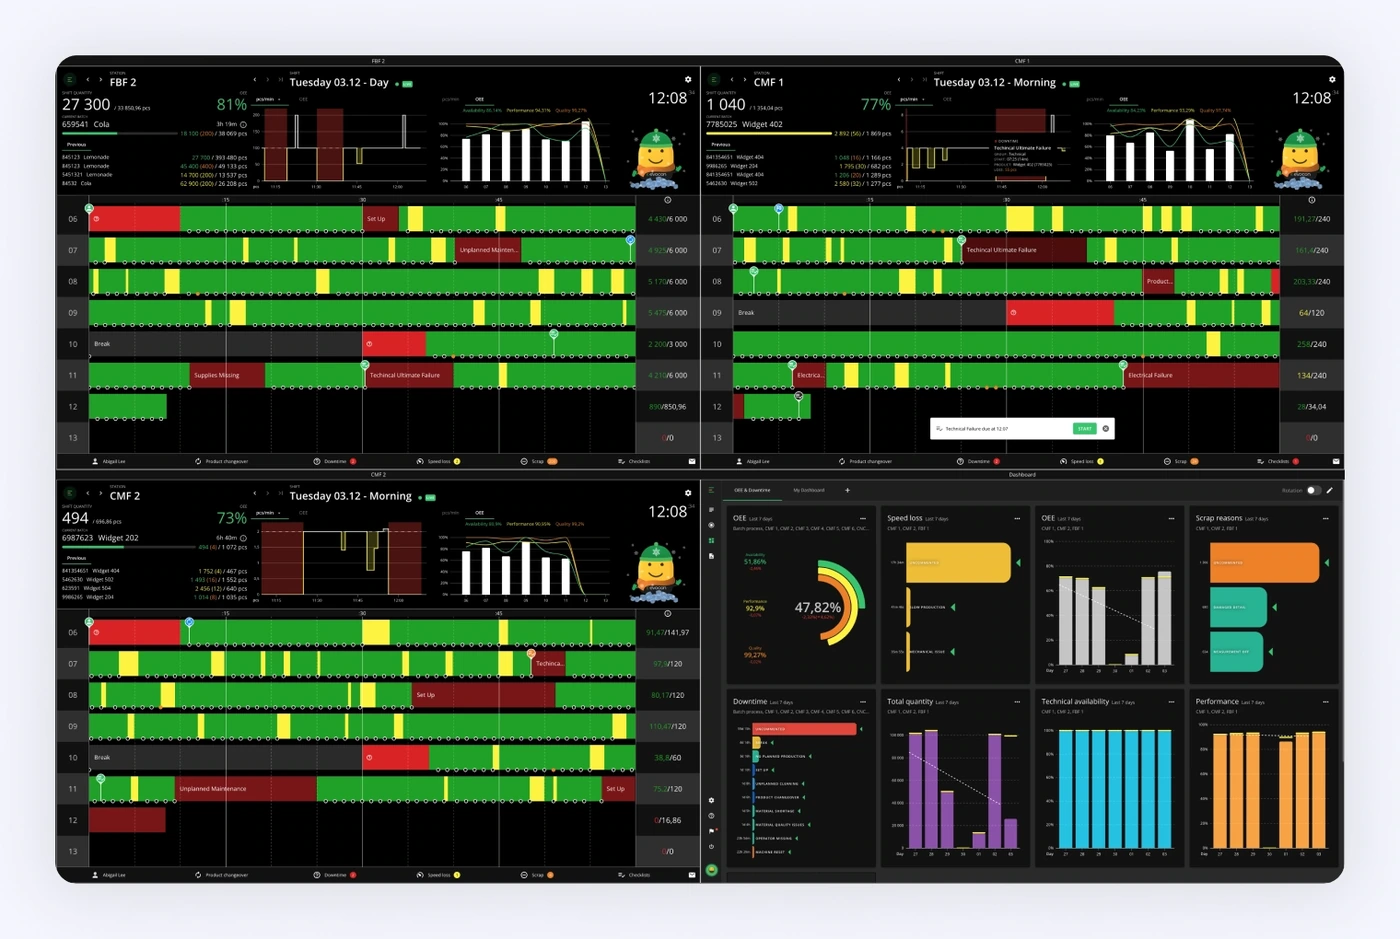This screenshot has height=939, width=1400.
Task: Open CMF 2 panel menu icon
Action: coord(69,493)
